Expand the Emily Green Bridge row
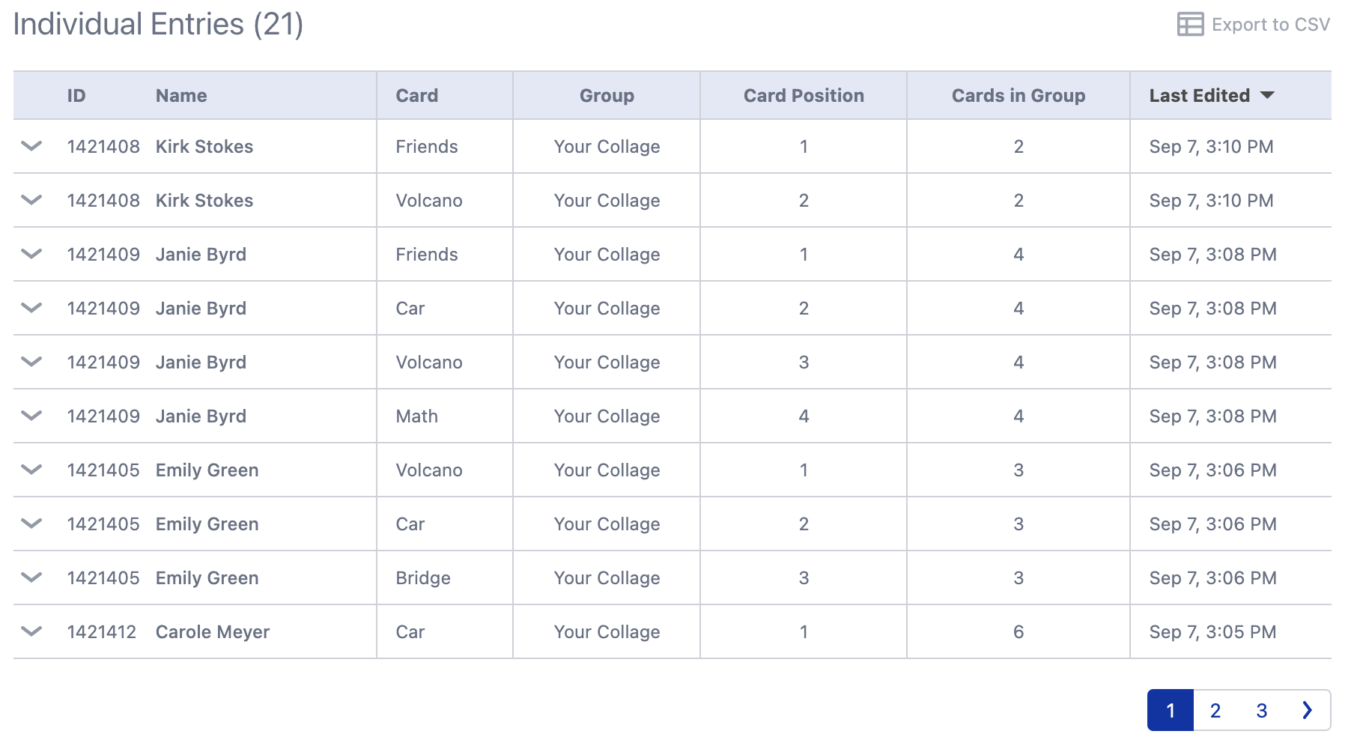This screenshot has width=1360, height=740. click(x=32, y=578)
